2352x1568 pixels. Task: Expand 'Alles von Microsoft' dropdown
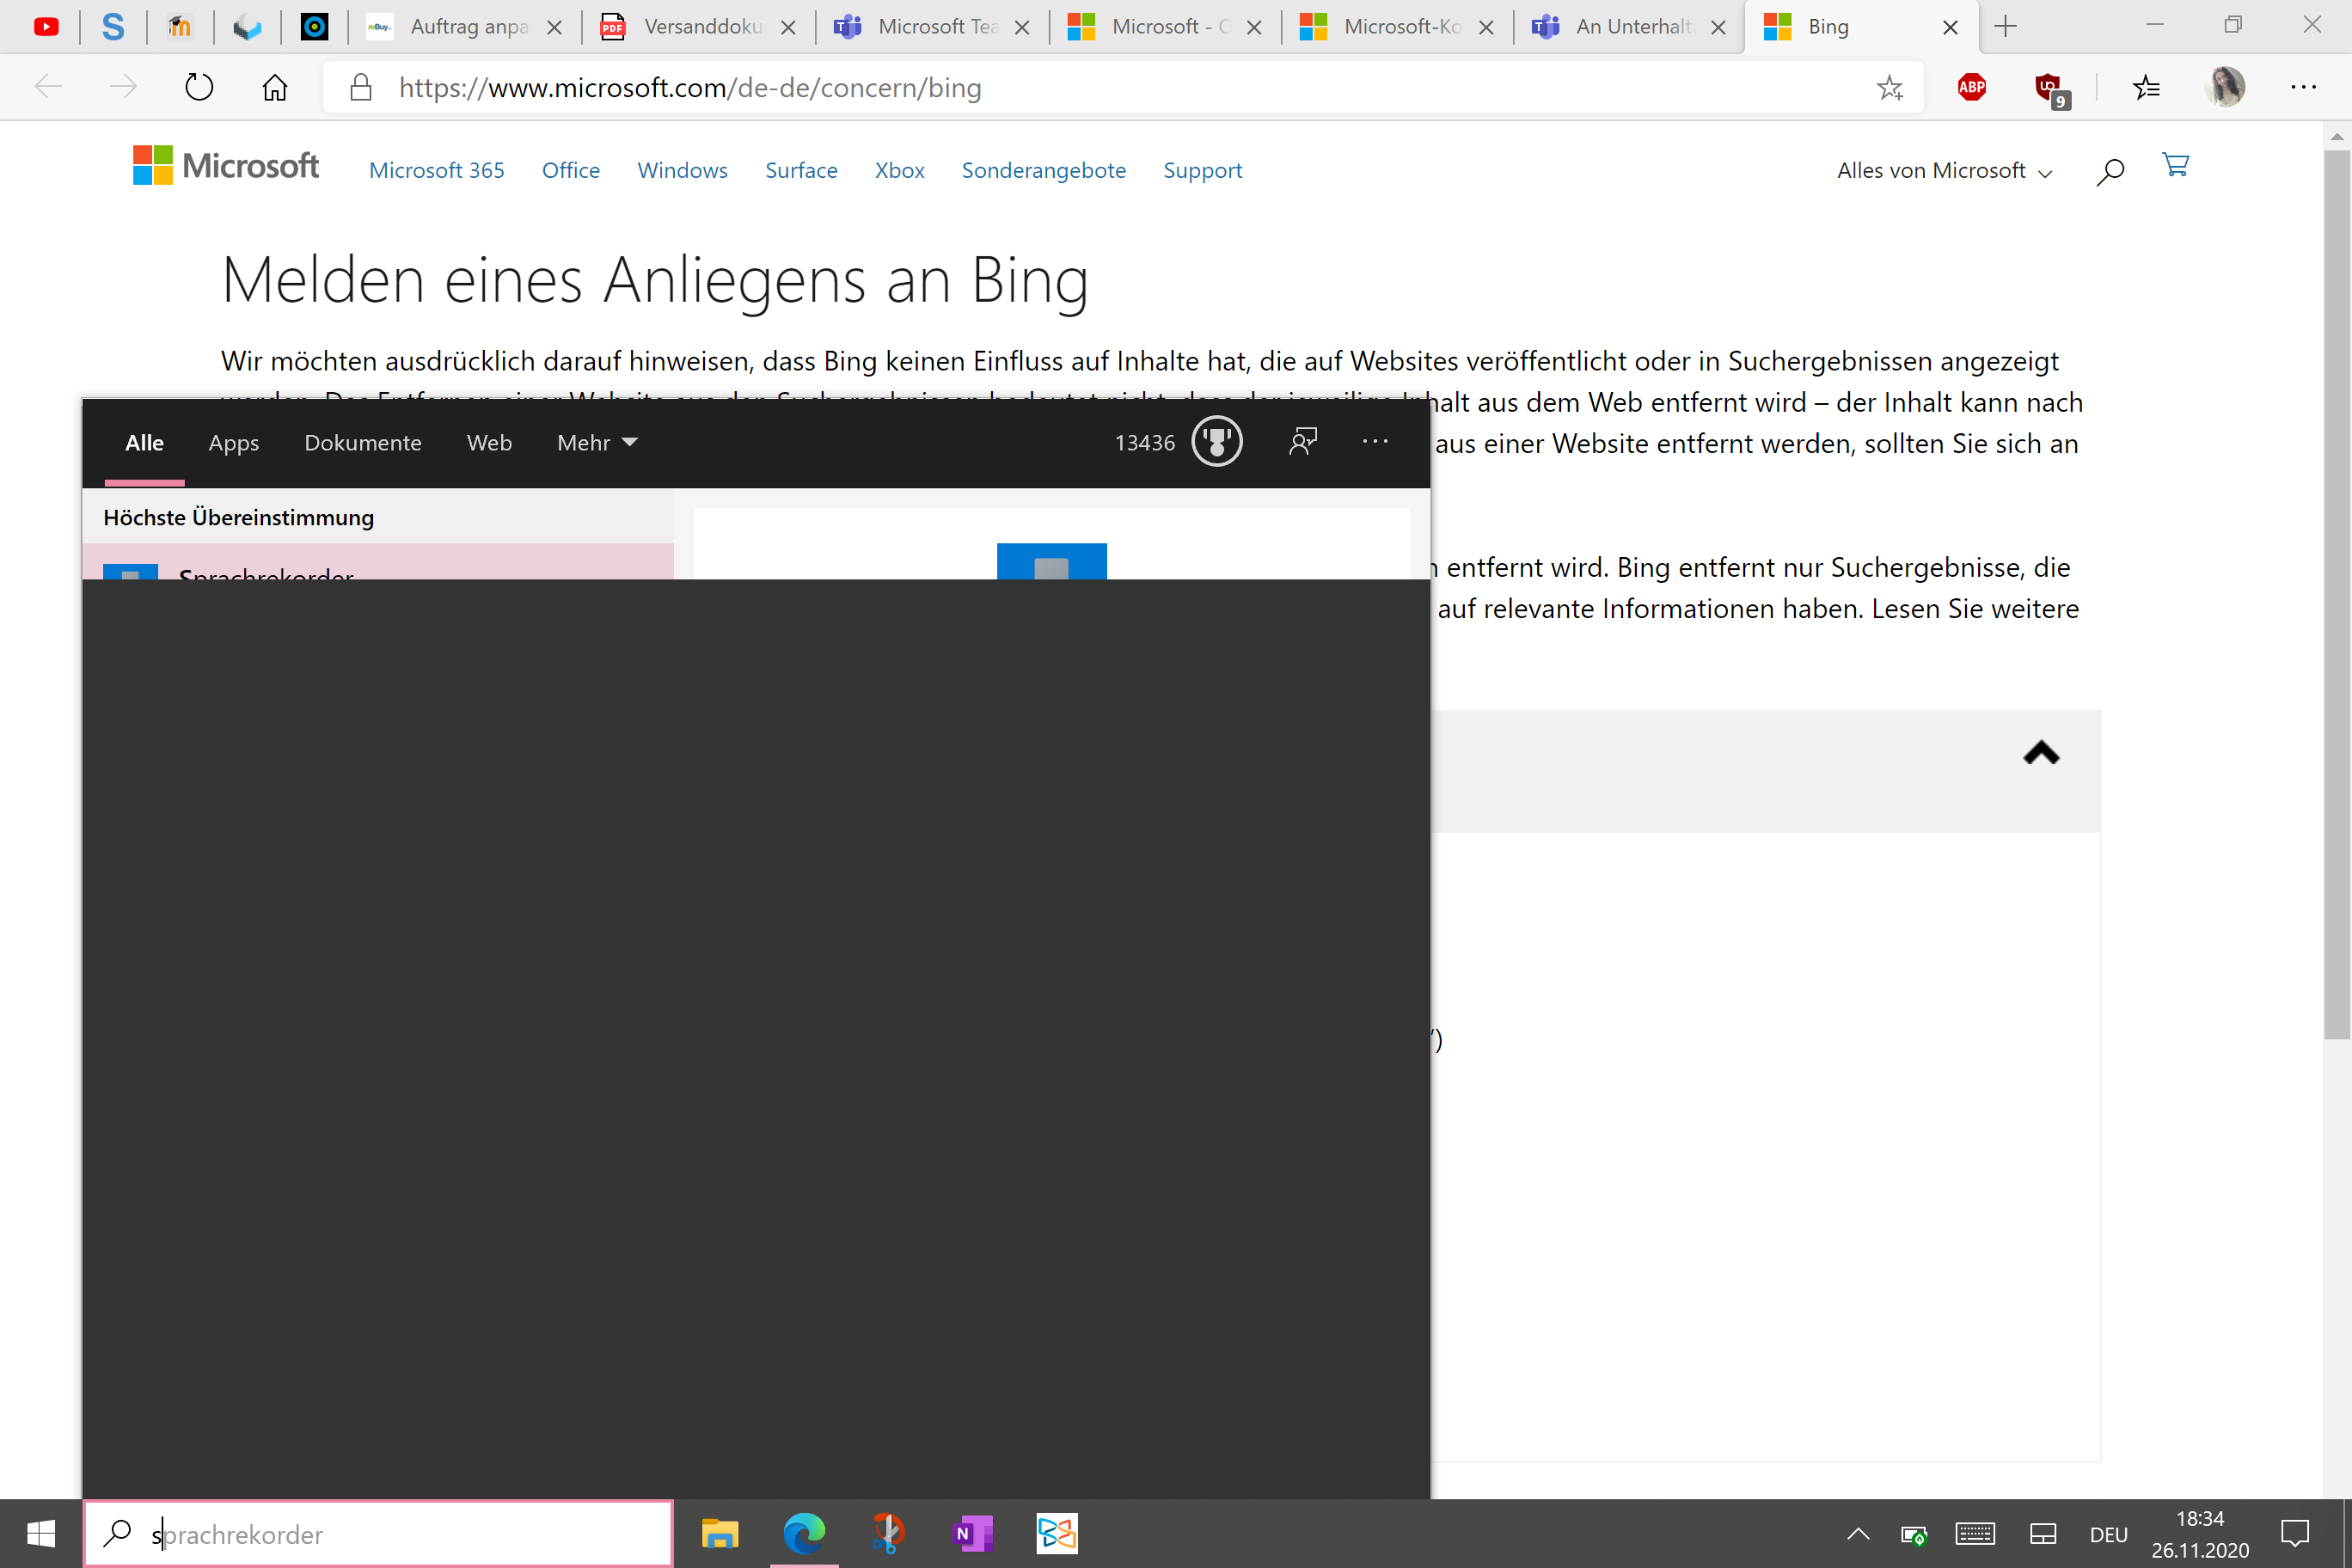(1945, 171)
